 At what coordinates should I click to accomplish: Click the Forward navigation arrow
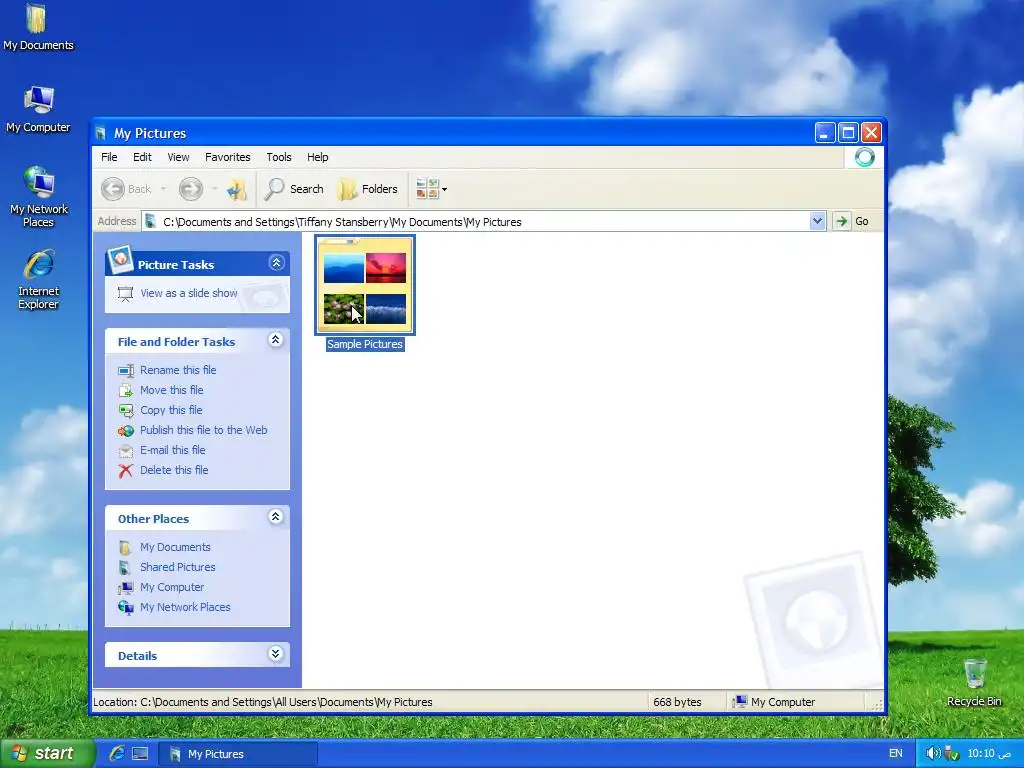[191, 189]
